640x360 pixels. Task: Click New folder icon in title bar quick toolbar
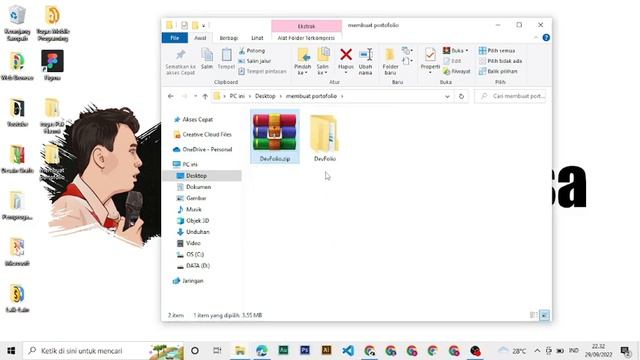195,25
